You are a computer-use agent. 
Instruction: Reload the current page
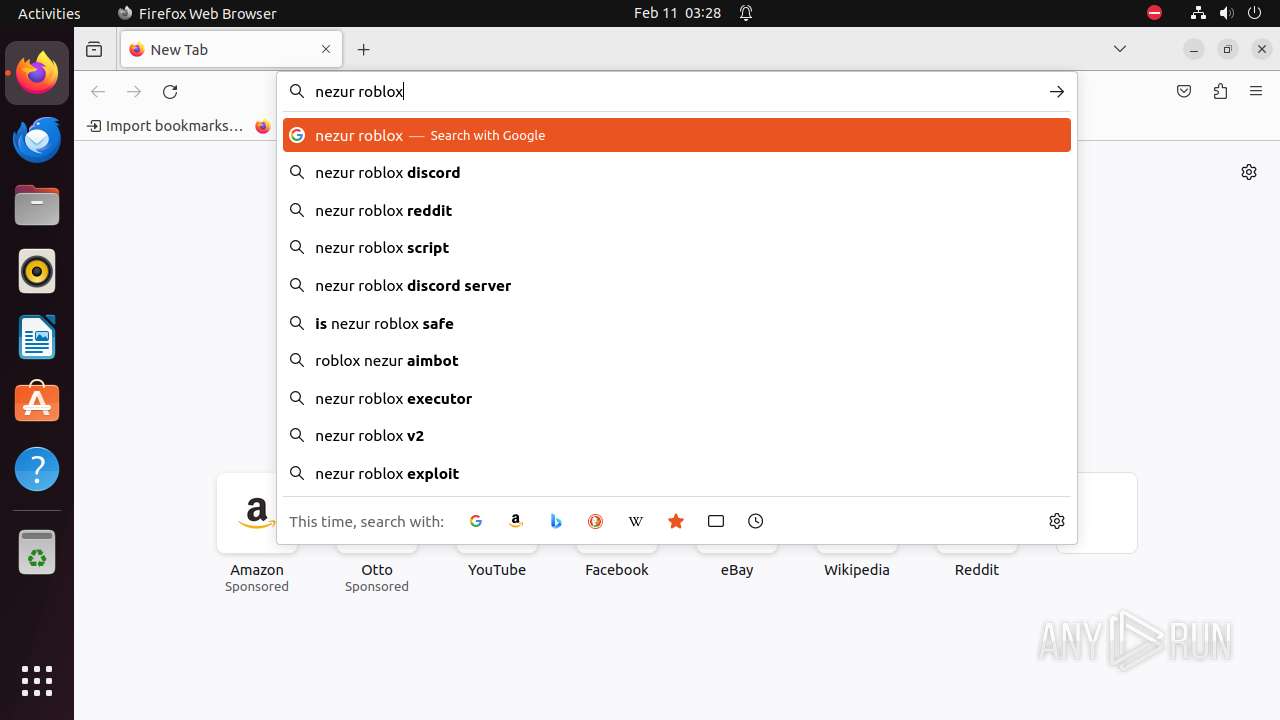point(170,91)
